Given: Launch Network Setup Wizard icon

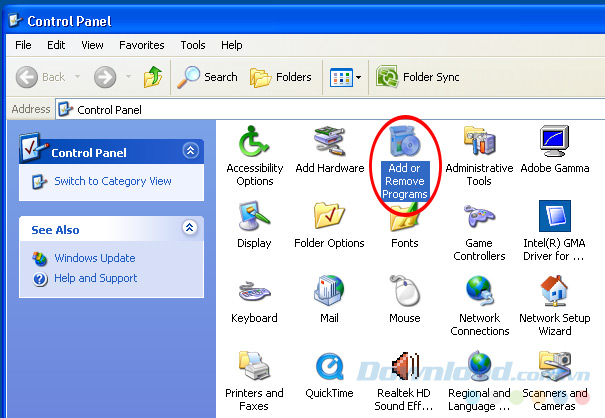Looking at the screenshot, I should pos(554,290).
